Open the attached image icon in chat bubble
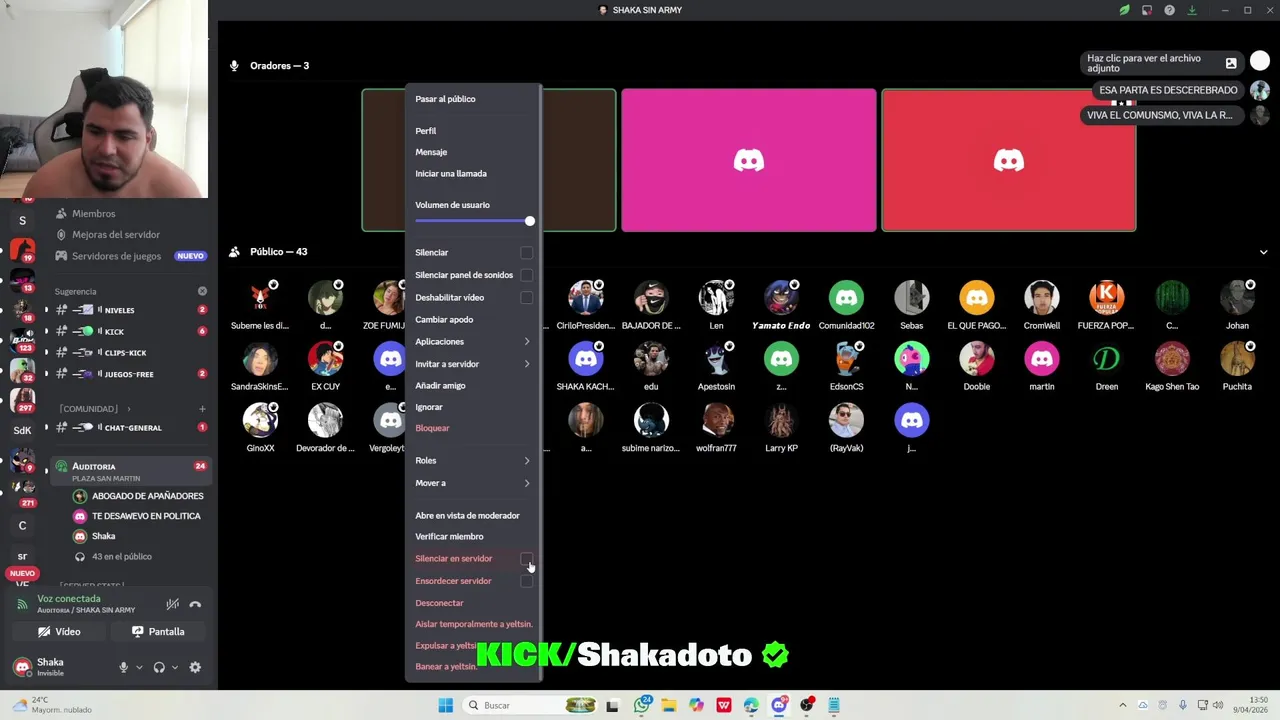The width and height of the screenshot is (1280, 720). coord(1231,63)
